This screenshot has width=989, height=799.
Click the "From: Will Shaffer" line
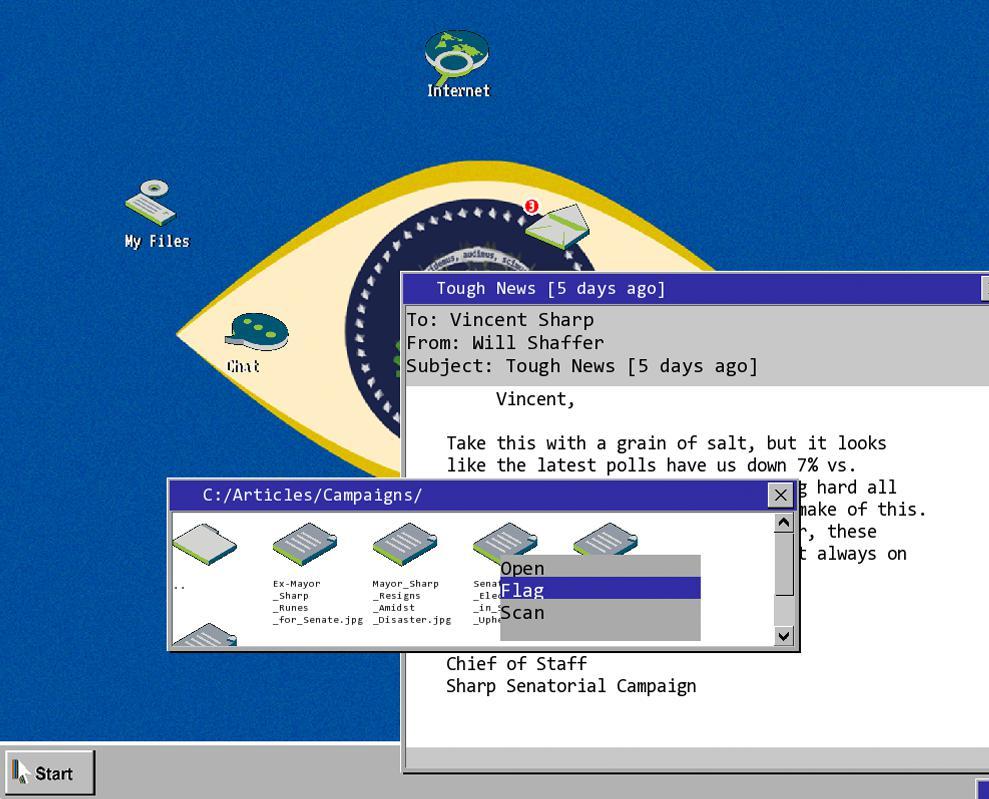(x=505, y=342)
